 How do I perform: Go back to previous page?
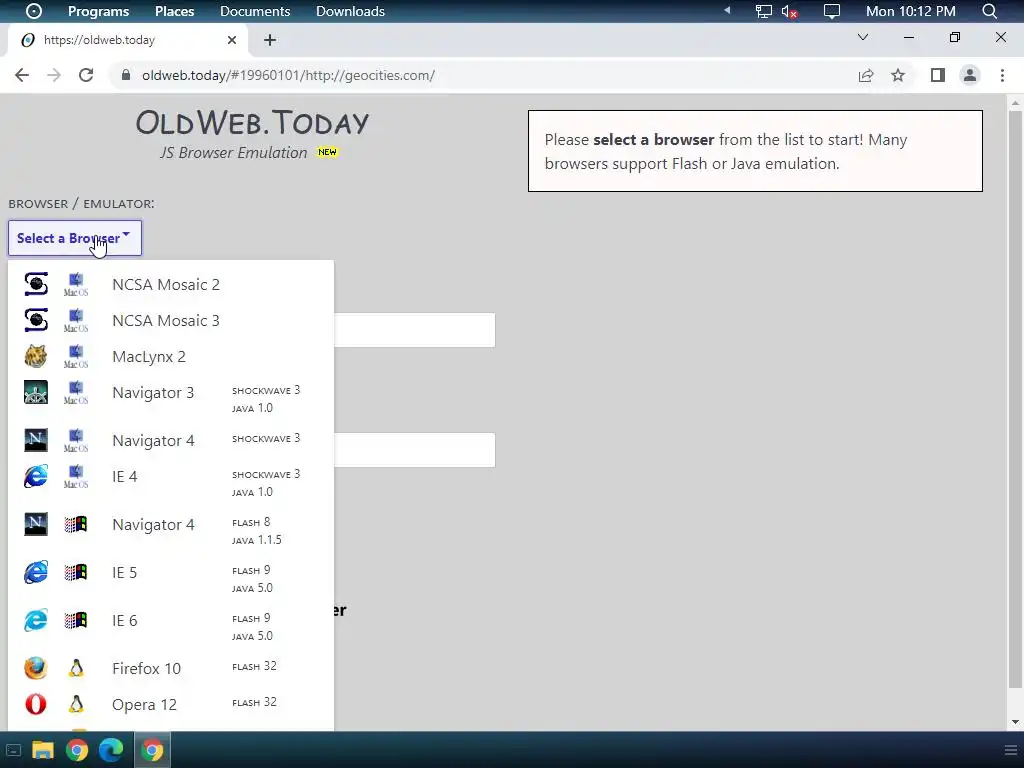pos(22,75)
